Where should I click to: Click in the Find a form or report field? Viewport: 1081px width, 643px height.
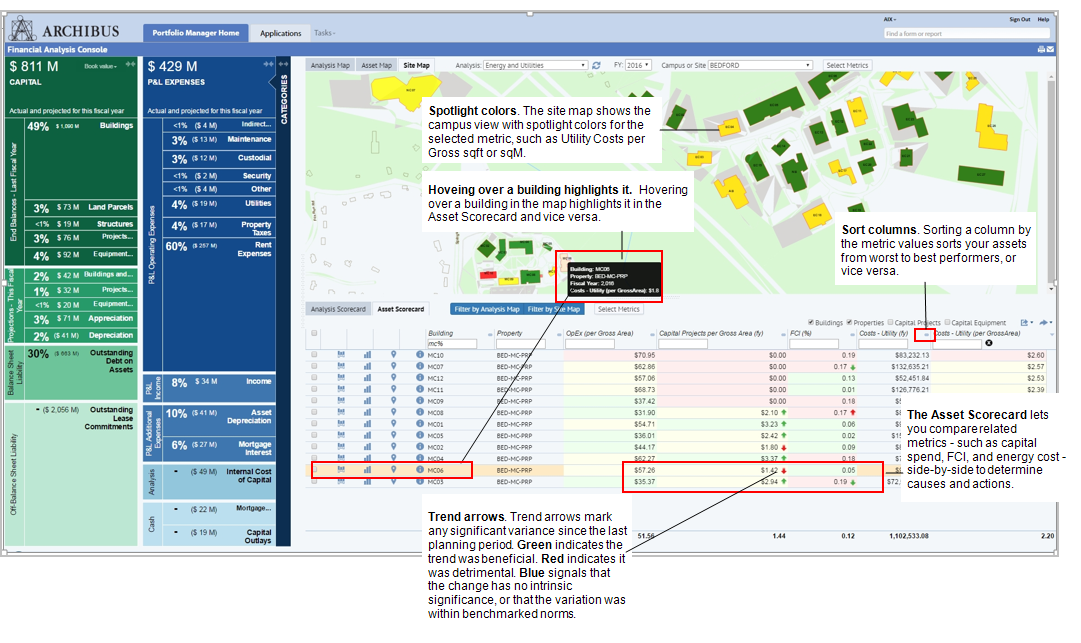click(x=967, y=33)
